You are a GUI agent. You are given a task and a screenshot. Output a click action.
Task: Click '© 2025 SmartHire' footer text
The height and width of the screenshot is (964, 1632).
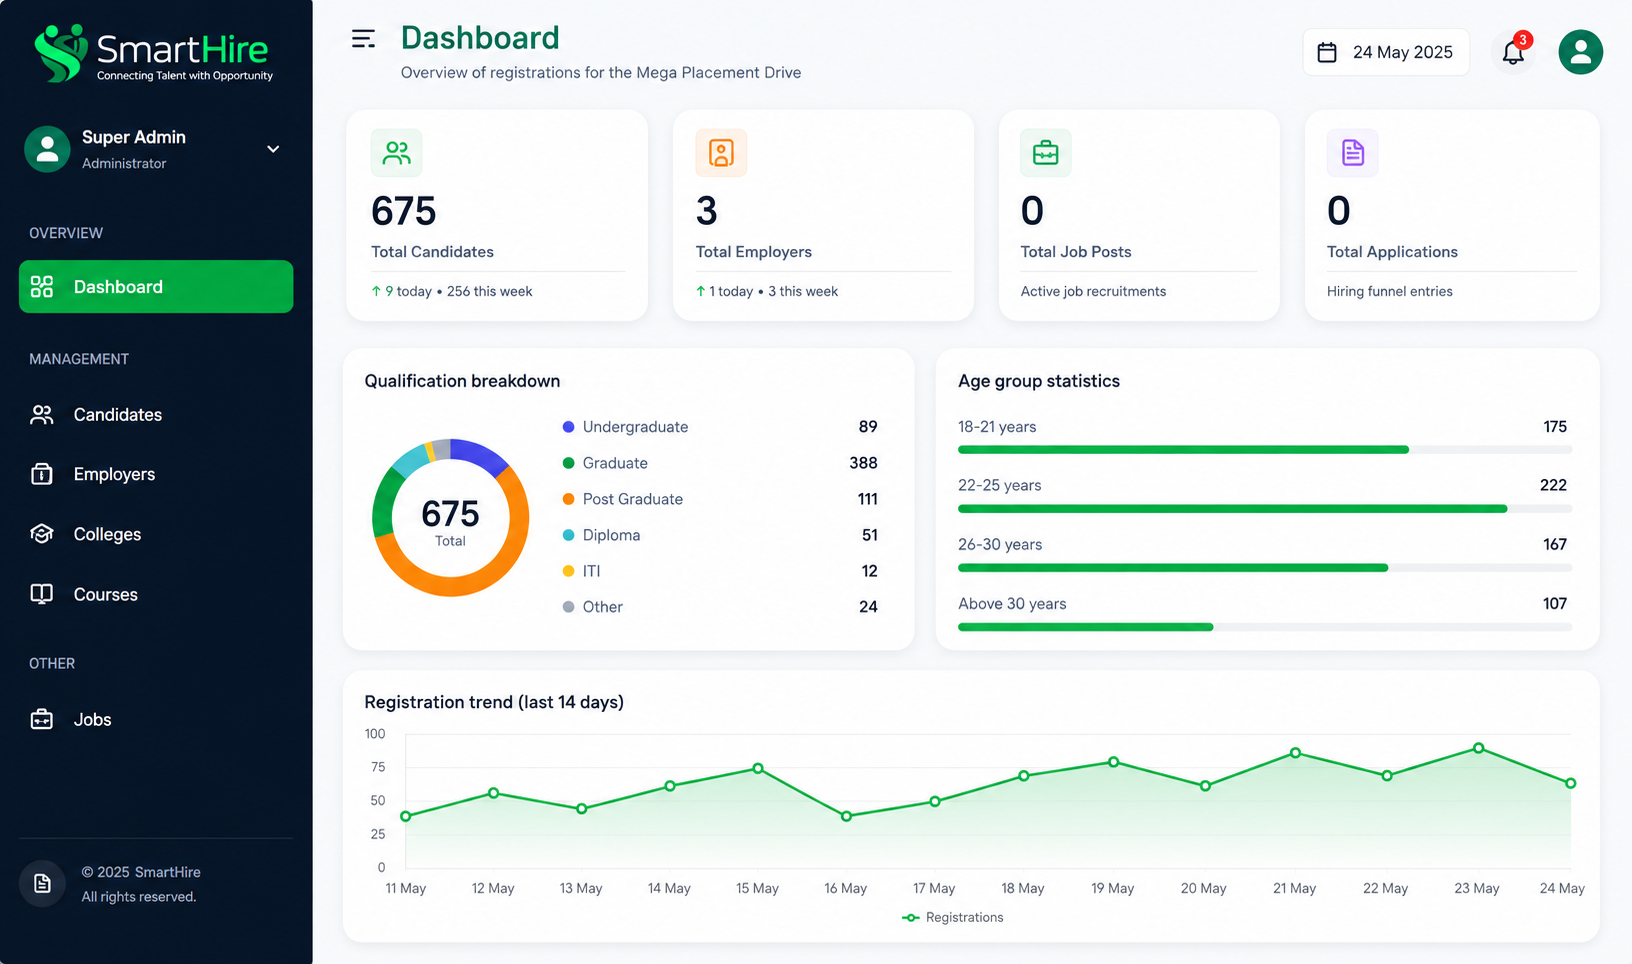pos(141,872)
